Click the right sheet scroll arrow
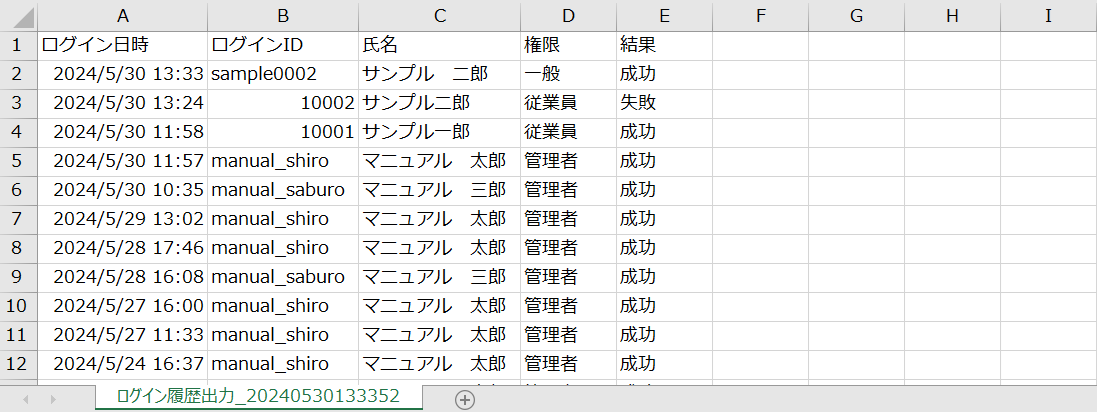1097x412 pixels. [53, 399]
